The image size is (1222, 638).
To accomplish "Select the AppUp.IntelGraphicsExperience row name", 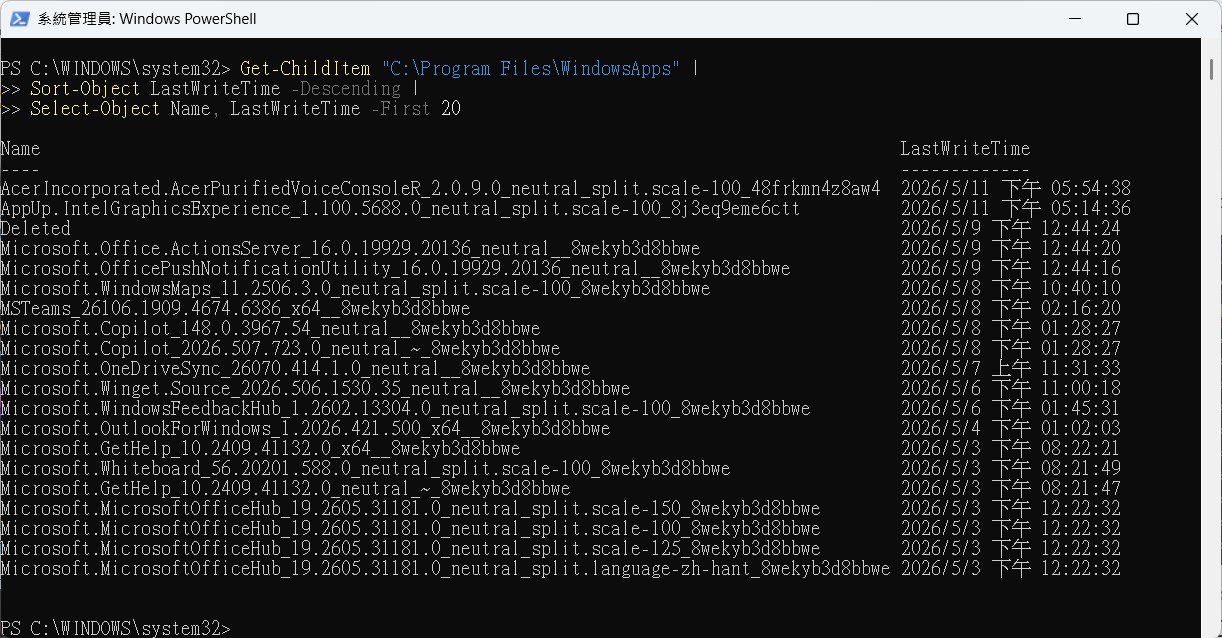I will (x=400, y=208).
